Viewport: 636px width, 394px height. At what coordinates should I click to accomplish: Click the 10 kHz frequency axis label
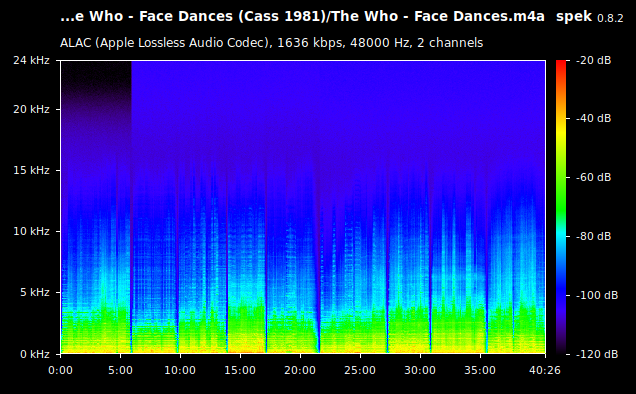(x=31, y=231)
